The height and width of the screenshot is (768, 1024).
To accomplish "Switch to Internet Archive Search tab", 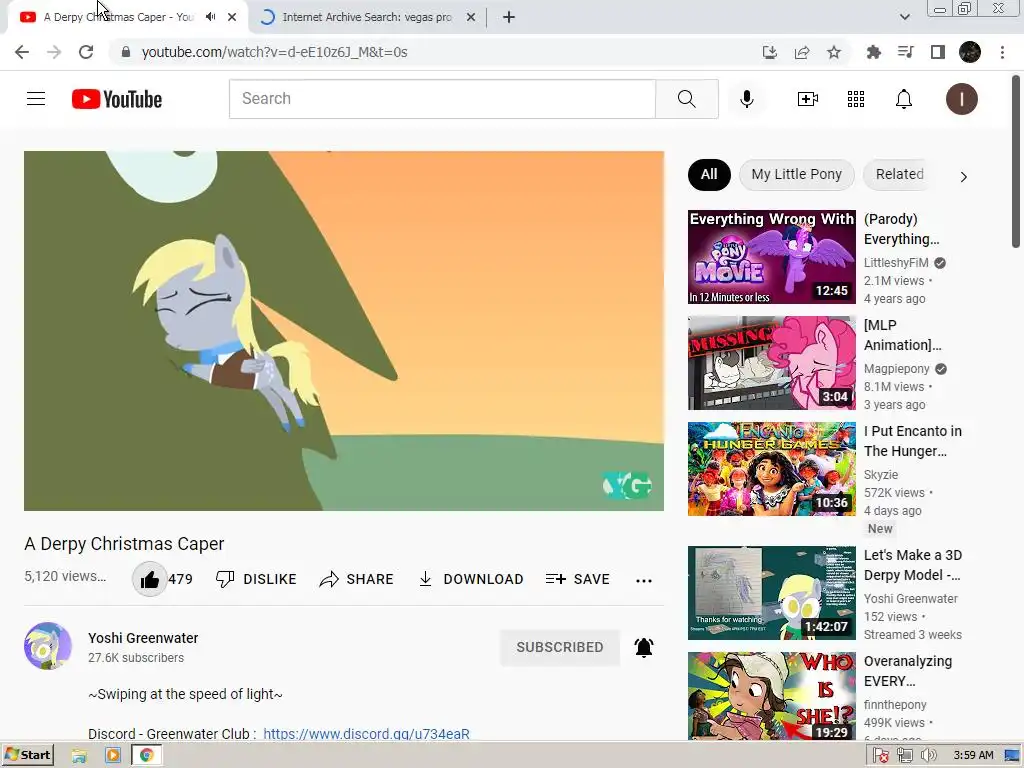I will (366, 18).
